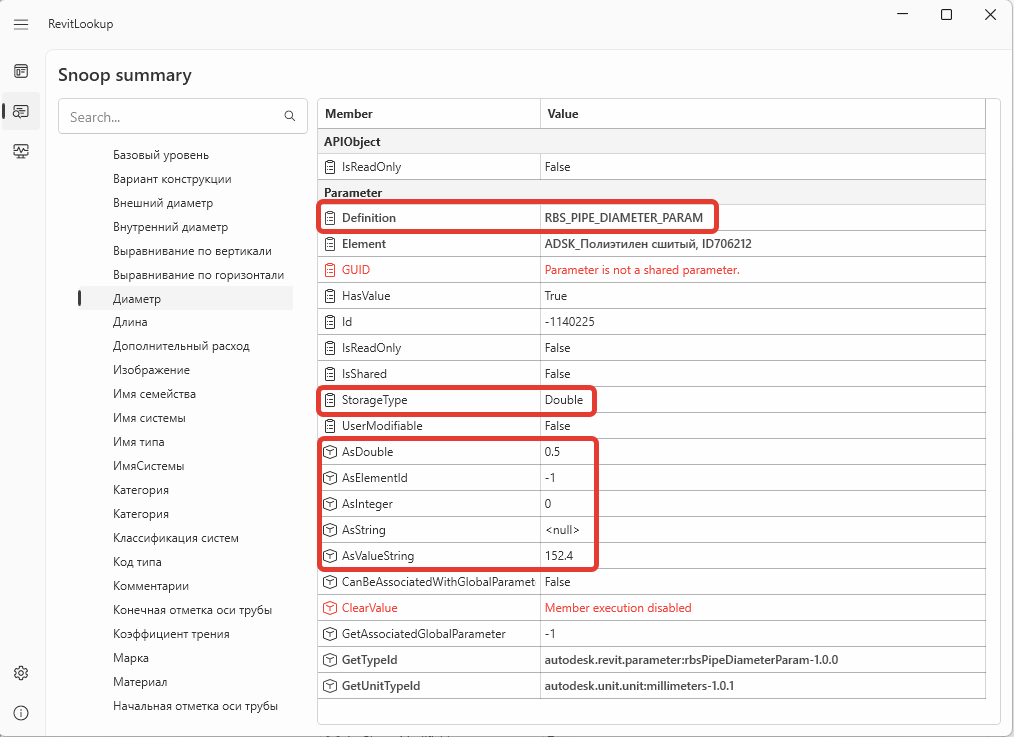Click the property icon beside StorageType

click(330, 400)
